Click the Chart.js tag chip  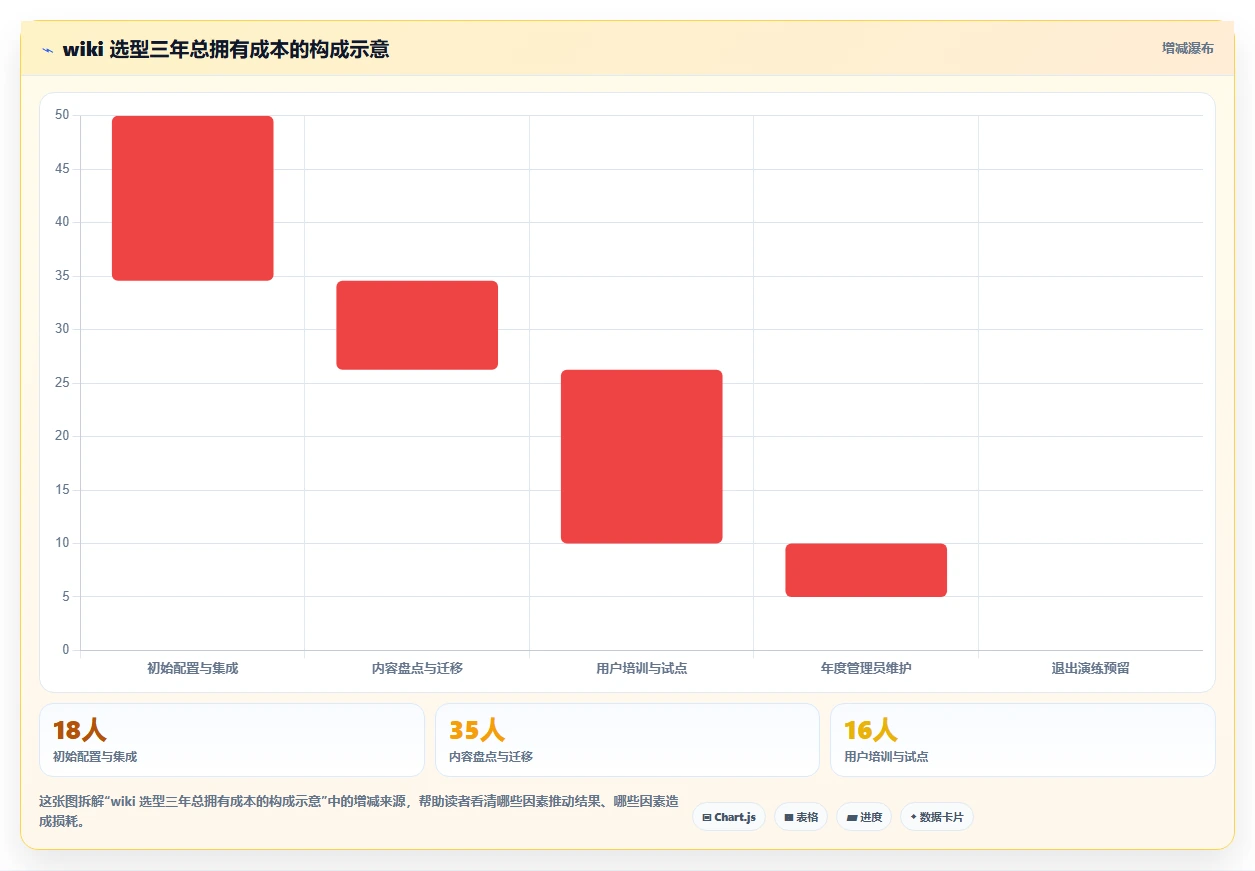coord(729,817)
